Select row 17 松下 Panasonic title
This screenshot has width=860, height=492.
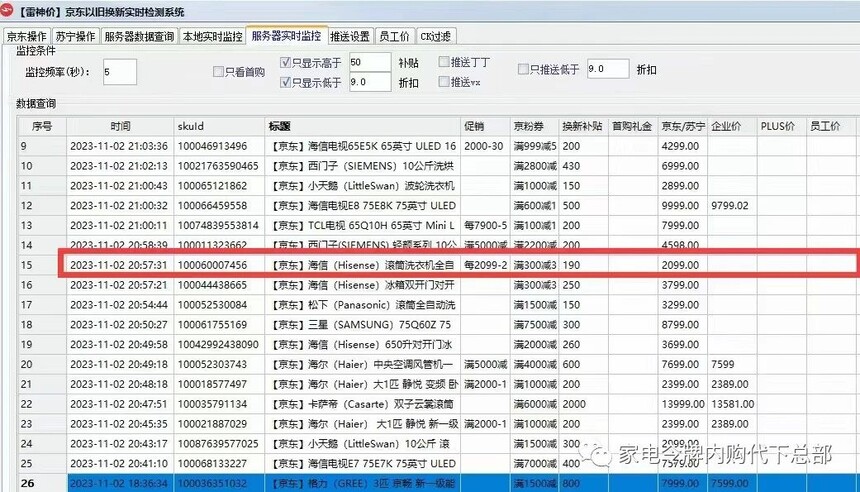point(363,304)
